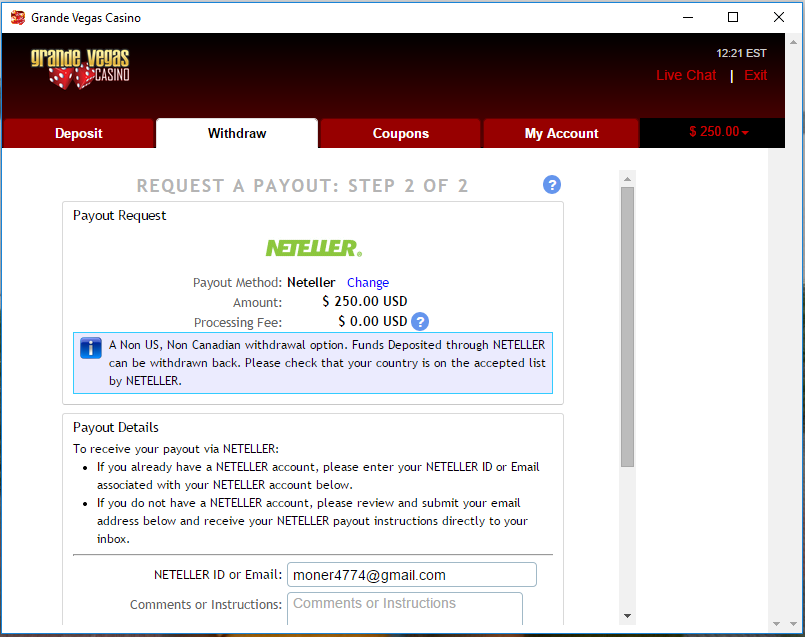Click 'REQUEST A PAYOUT: STEP 2 OF 2' heading
This screenshot has height=637, width=805.
(x=302, y=186)
